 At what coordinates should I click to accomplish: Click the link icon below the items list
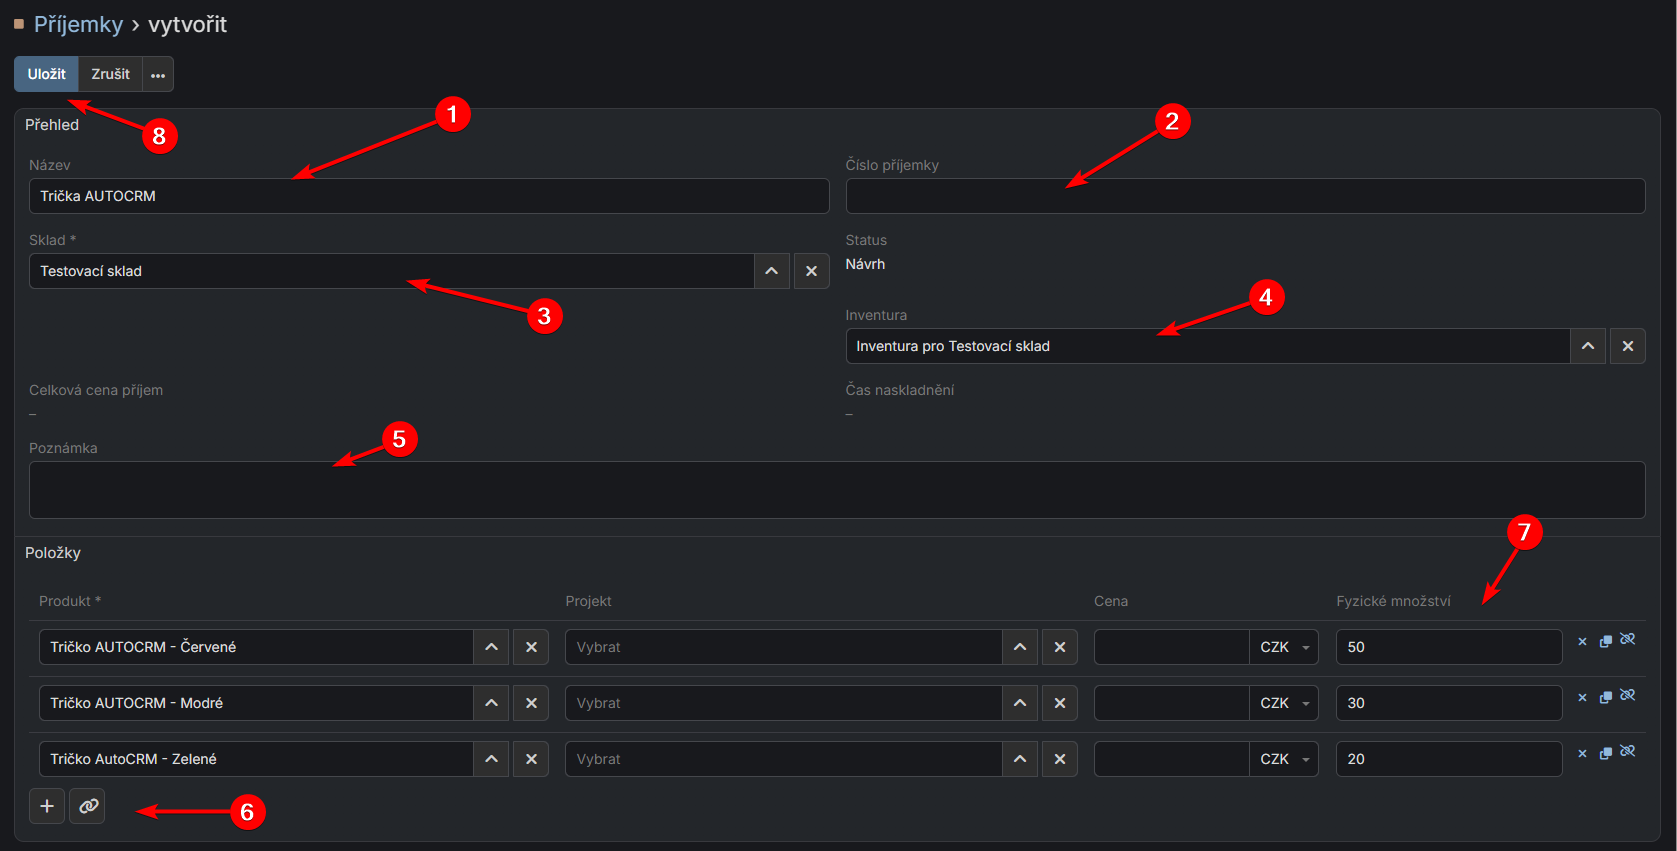click(88, 806)
